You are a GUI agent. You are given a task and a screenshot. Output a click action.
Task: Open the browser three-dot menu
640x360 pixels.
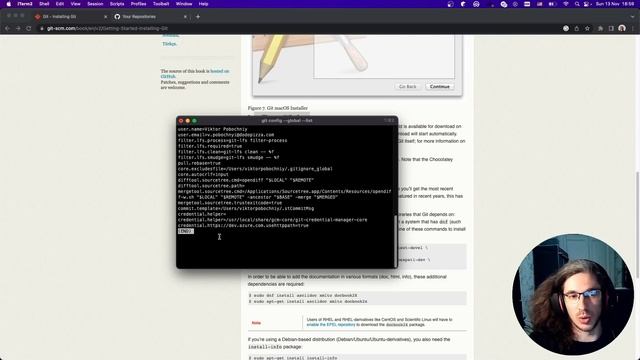pos(633,29)
